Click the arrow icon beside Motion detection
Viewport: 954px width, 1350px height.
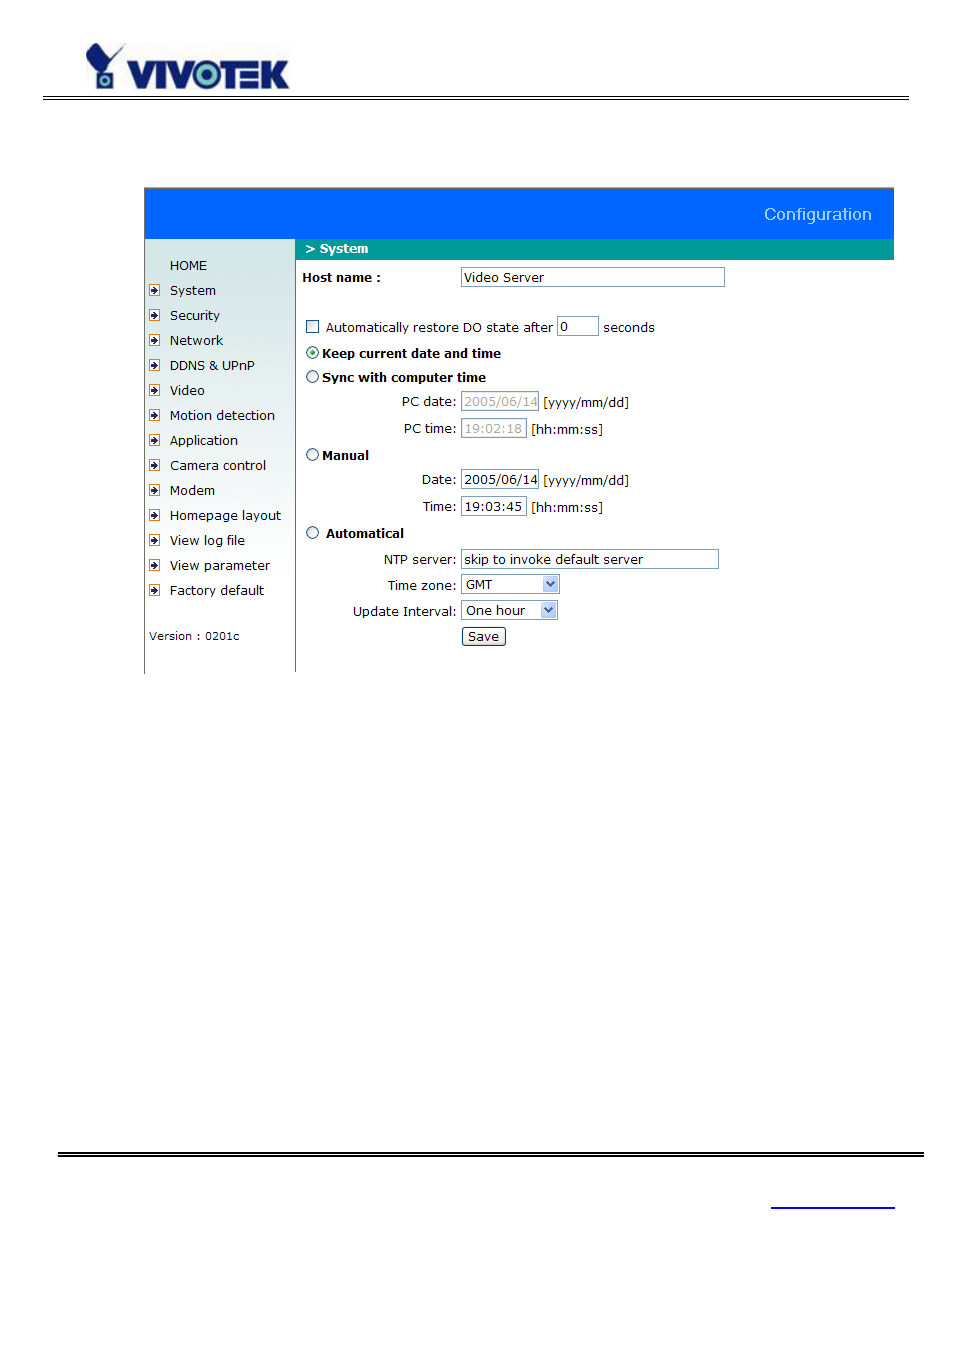point(155,416)
